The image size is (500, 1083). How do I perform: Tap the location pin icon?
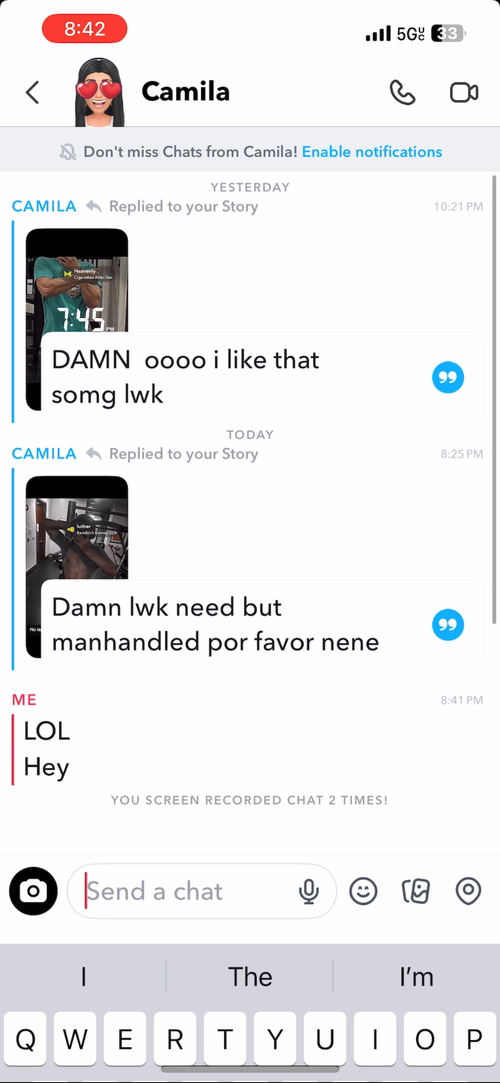click(468, 891)
